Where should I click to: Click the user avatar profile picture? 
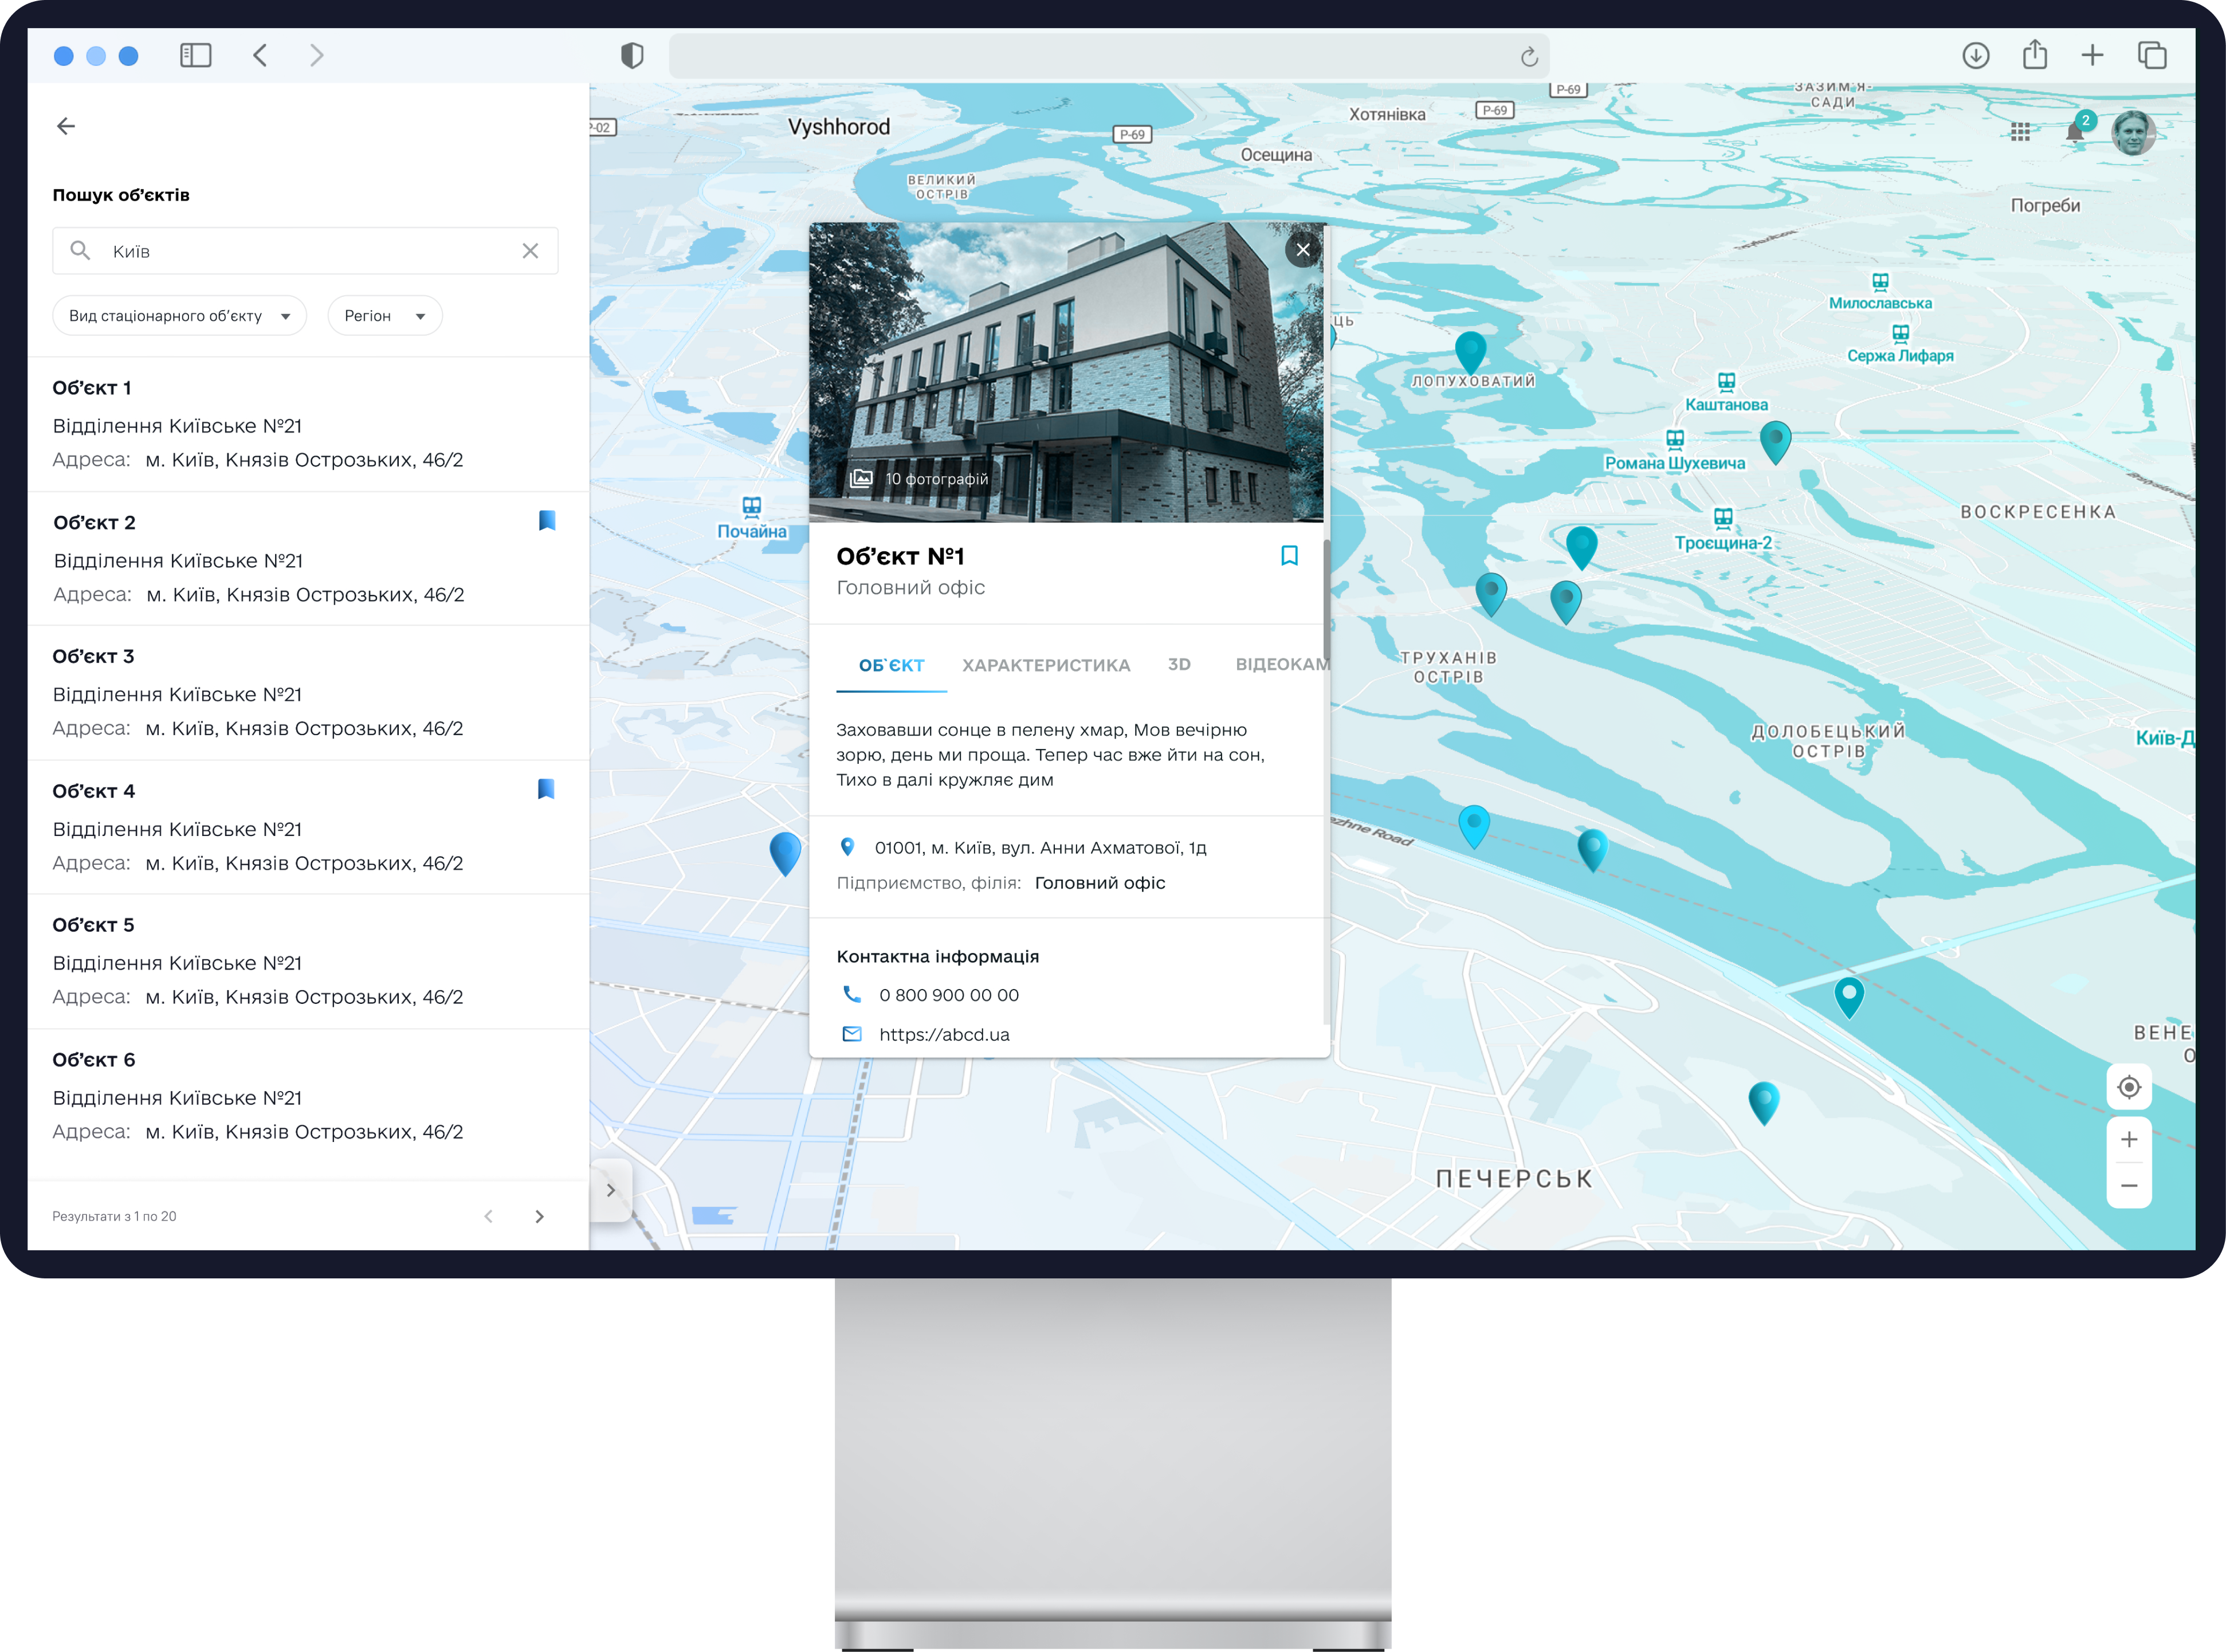[2133, 133]
